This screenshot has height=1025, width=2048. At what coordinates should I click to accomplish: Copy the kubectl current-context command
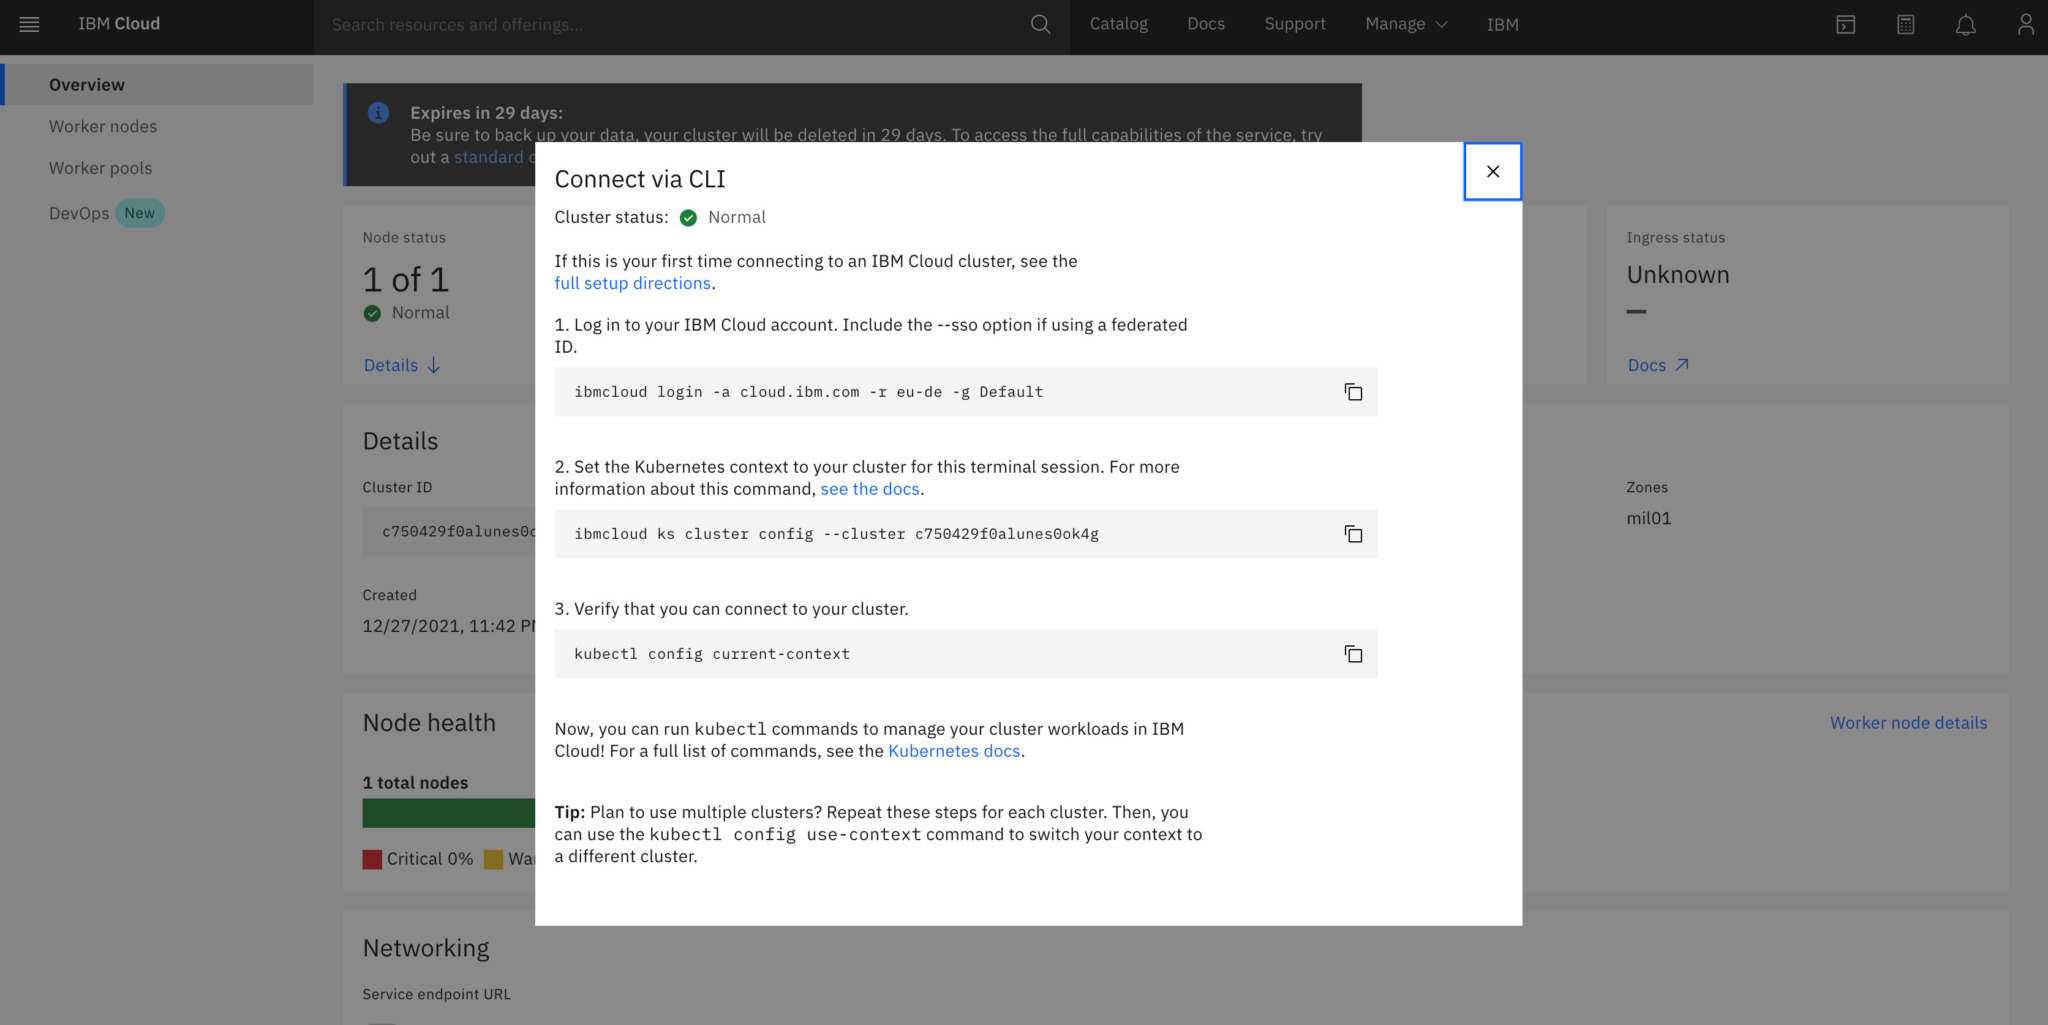1353,654
